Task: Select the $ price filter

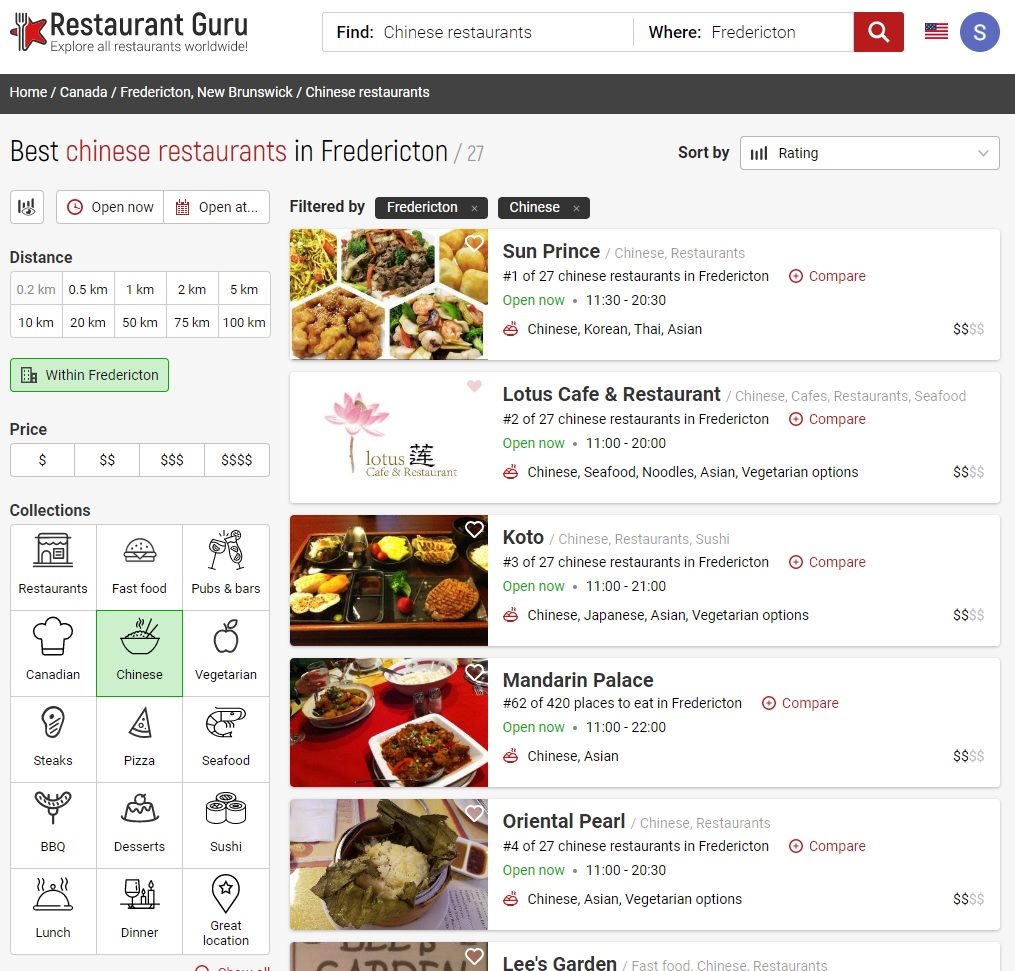Action: (x=43, y=460)
